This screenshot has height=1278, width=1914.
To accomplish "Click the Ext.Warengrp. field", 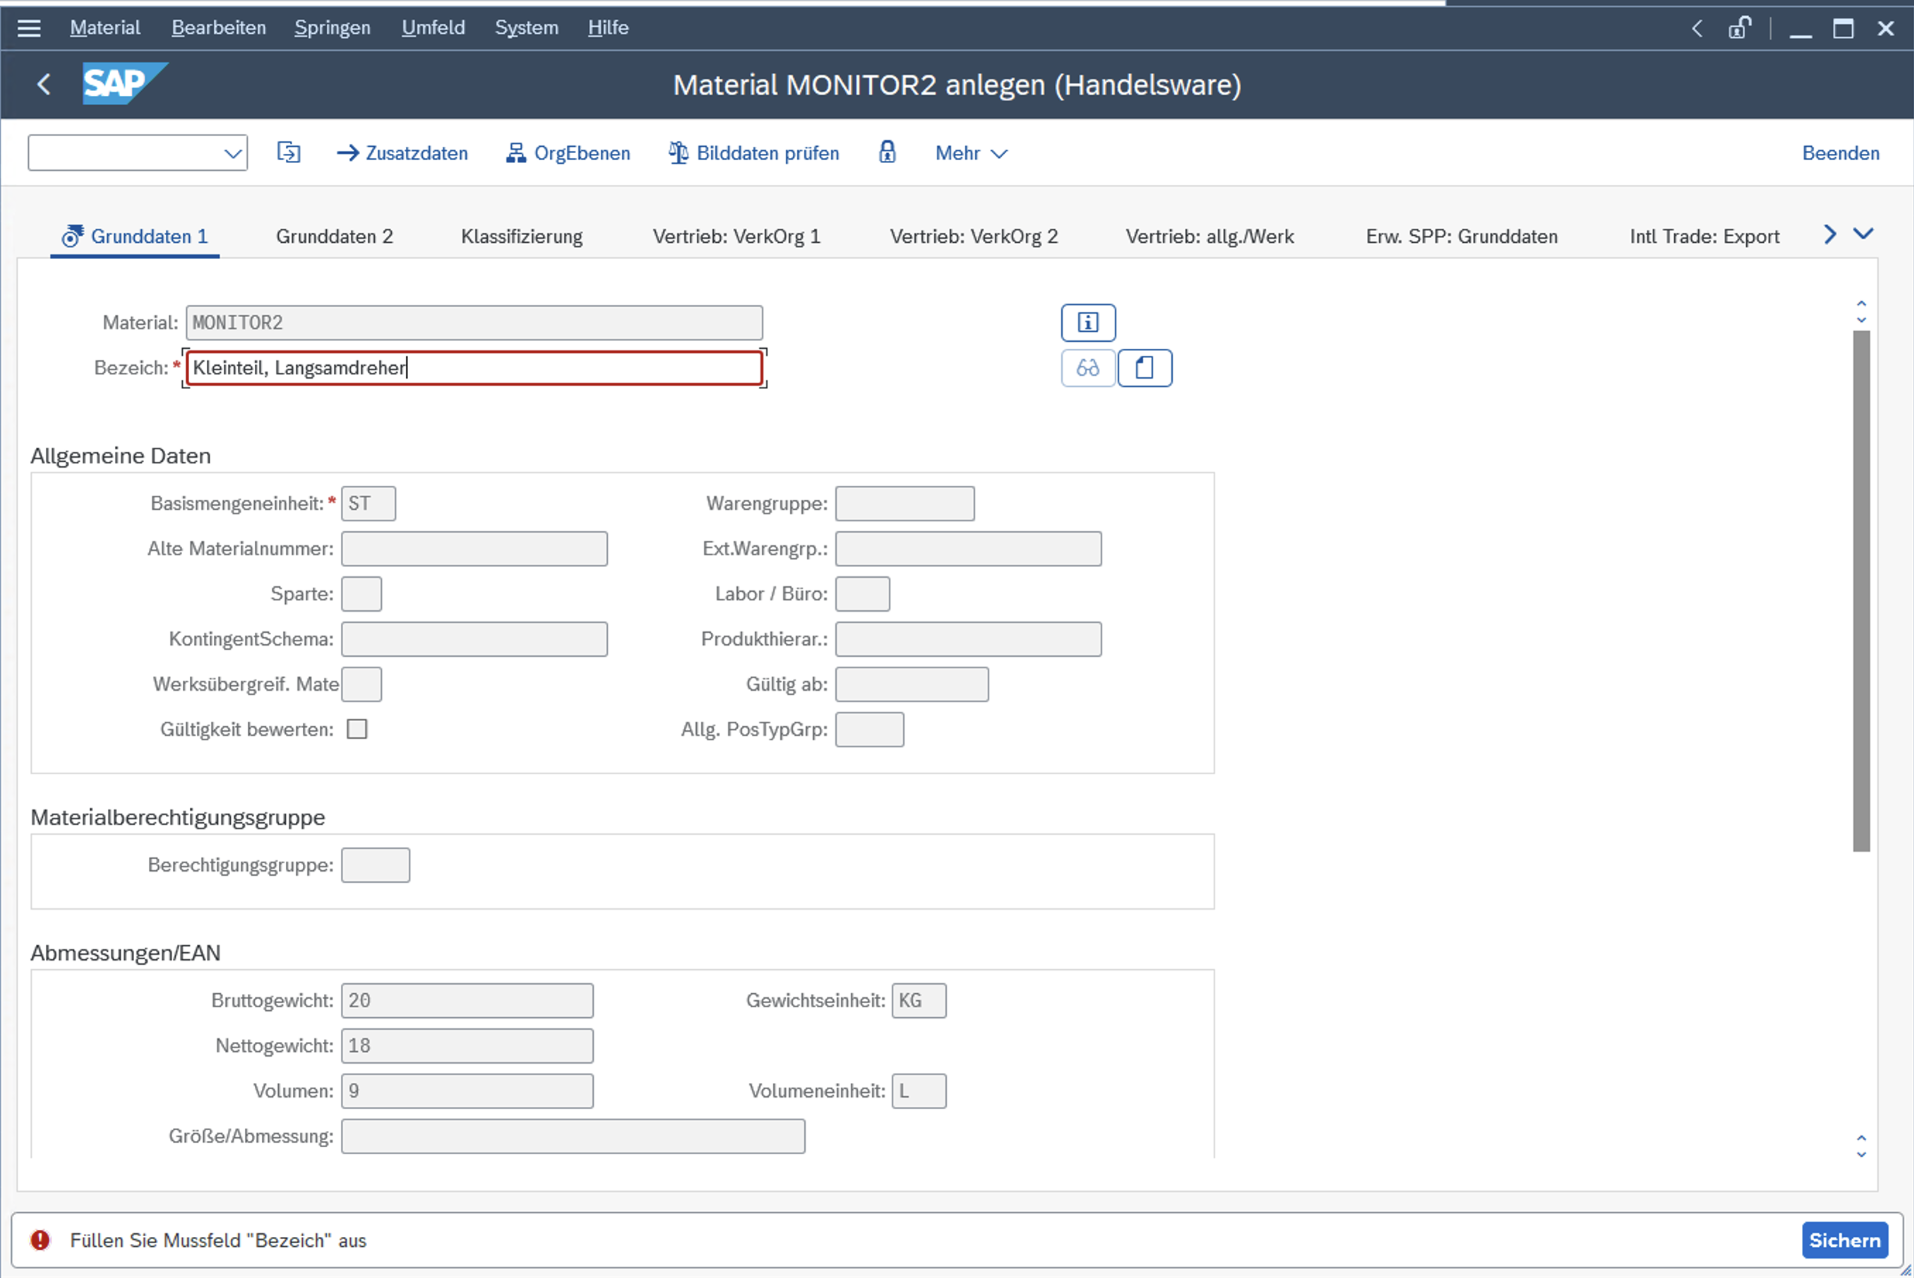I will click(968, 548).
